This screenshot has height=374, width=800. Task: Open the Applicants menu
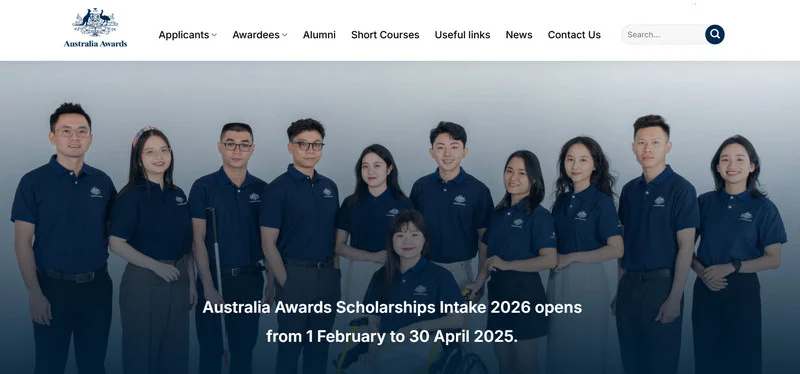coord(184,35)
